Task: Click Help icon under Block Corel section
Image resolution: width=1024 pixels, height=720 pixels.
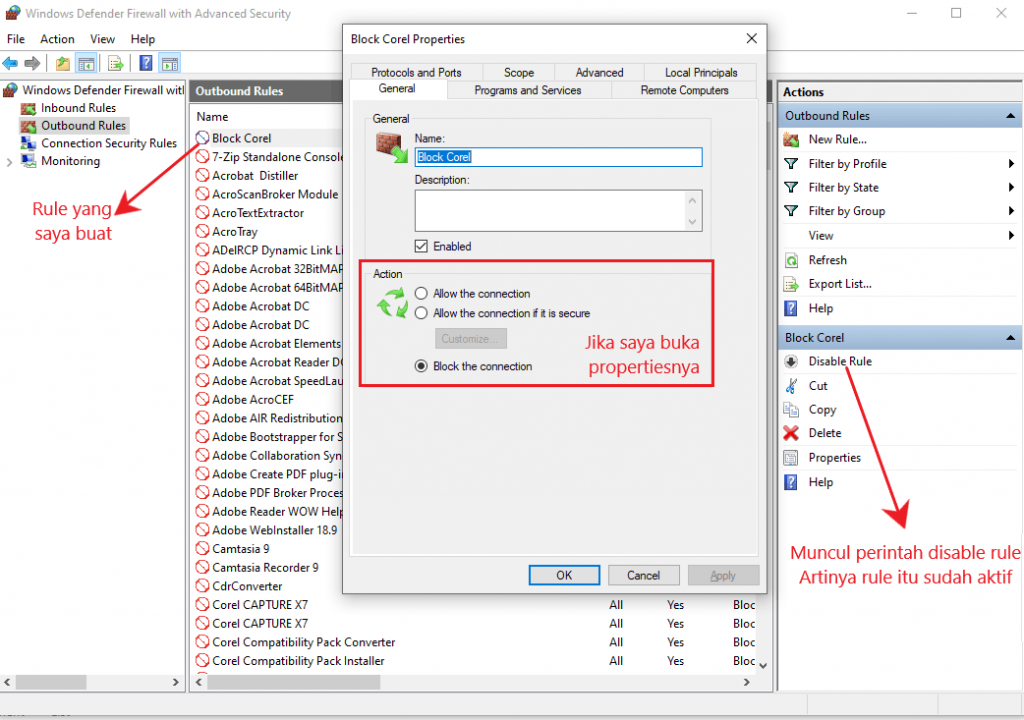Action: point(791,482)
